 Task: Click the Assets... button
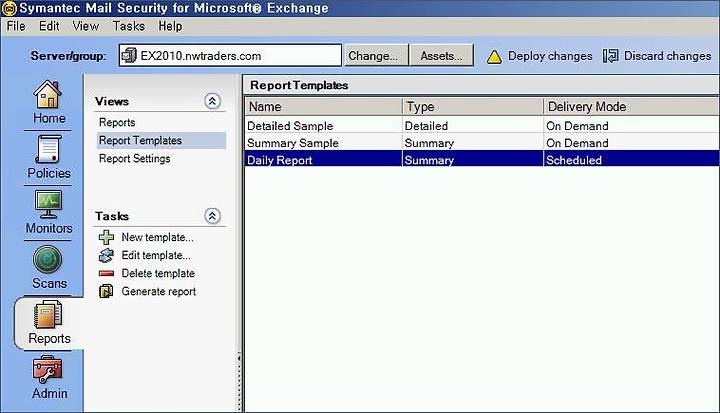[x=442, y=56]
